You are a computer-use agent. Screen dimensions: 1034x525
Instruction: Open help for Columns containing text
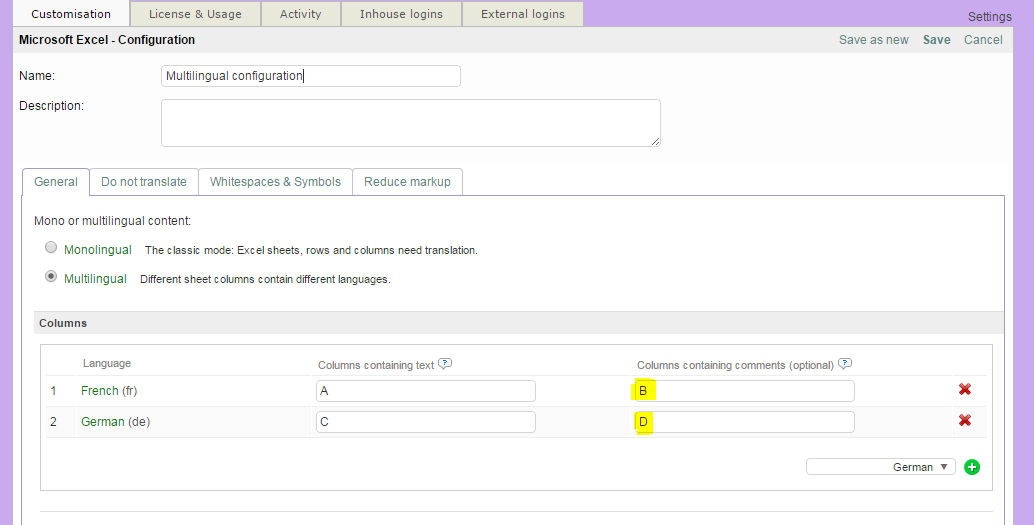pos(445,363)
